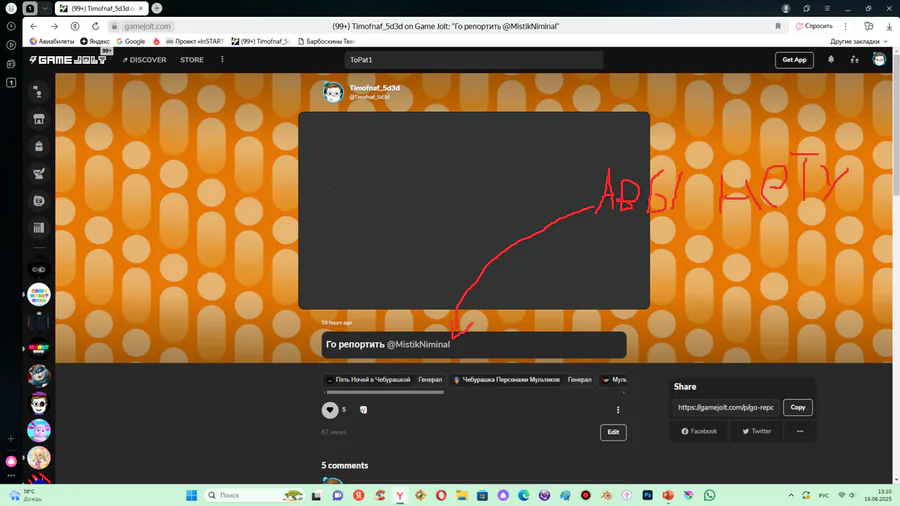This screenshot has height=506, width=900.
Task: Open Timofnaf_5d3d profile name link
Action: point(374,88)
